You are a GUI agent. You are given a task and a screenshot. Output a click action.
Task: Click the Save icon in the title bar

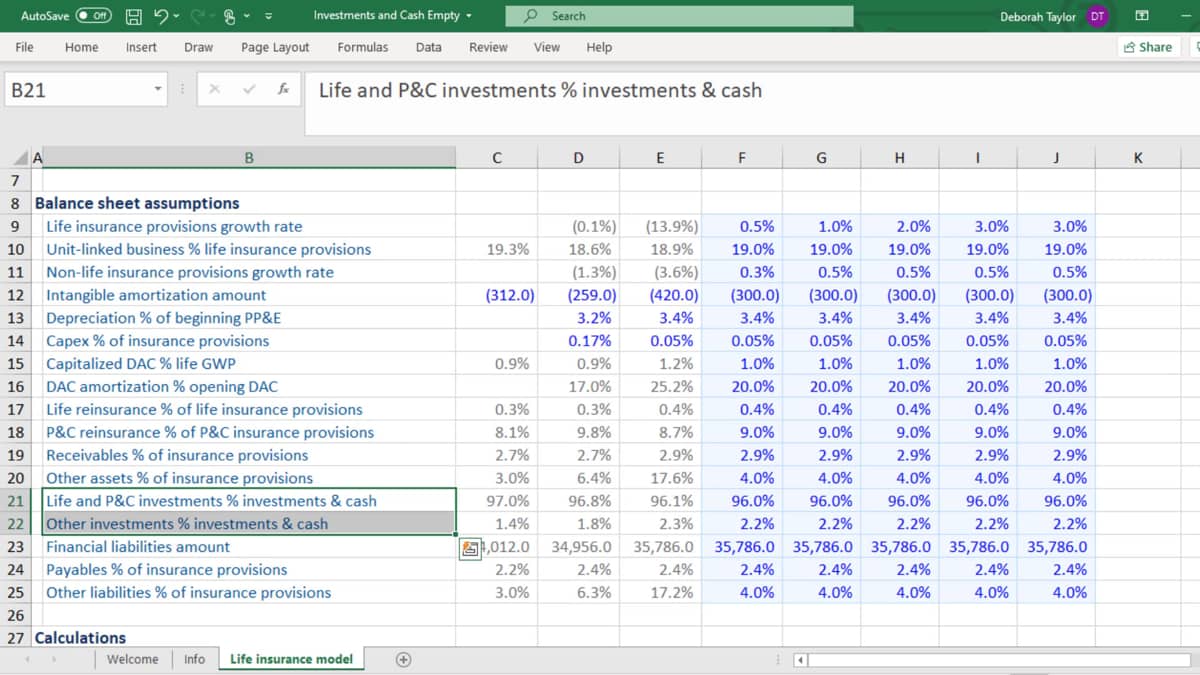[133, 16]
